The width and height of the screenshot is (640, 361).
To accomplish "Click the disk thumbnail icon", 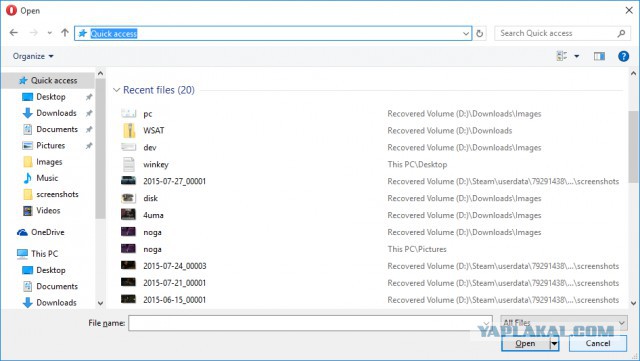I will pos(128,198).
